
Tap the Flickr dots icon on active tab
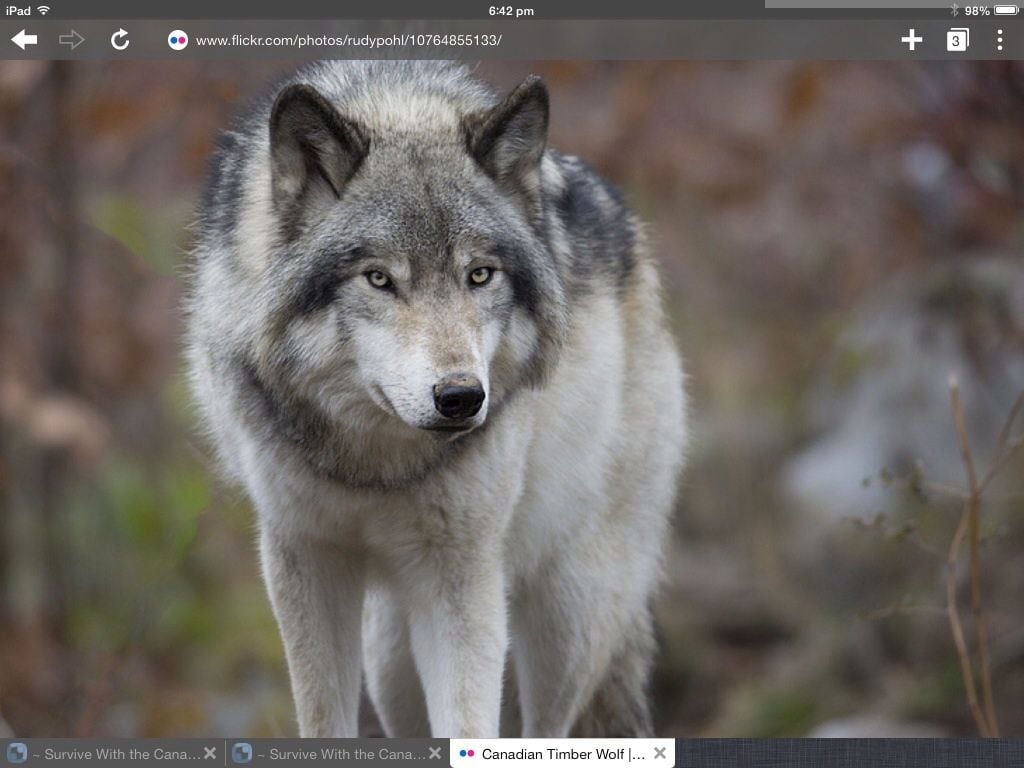point(467,754)
